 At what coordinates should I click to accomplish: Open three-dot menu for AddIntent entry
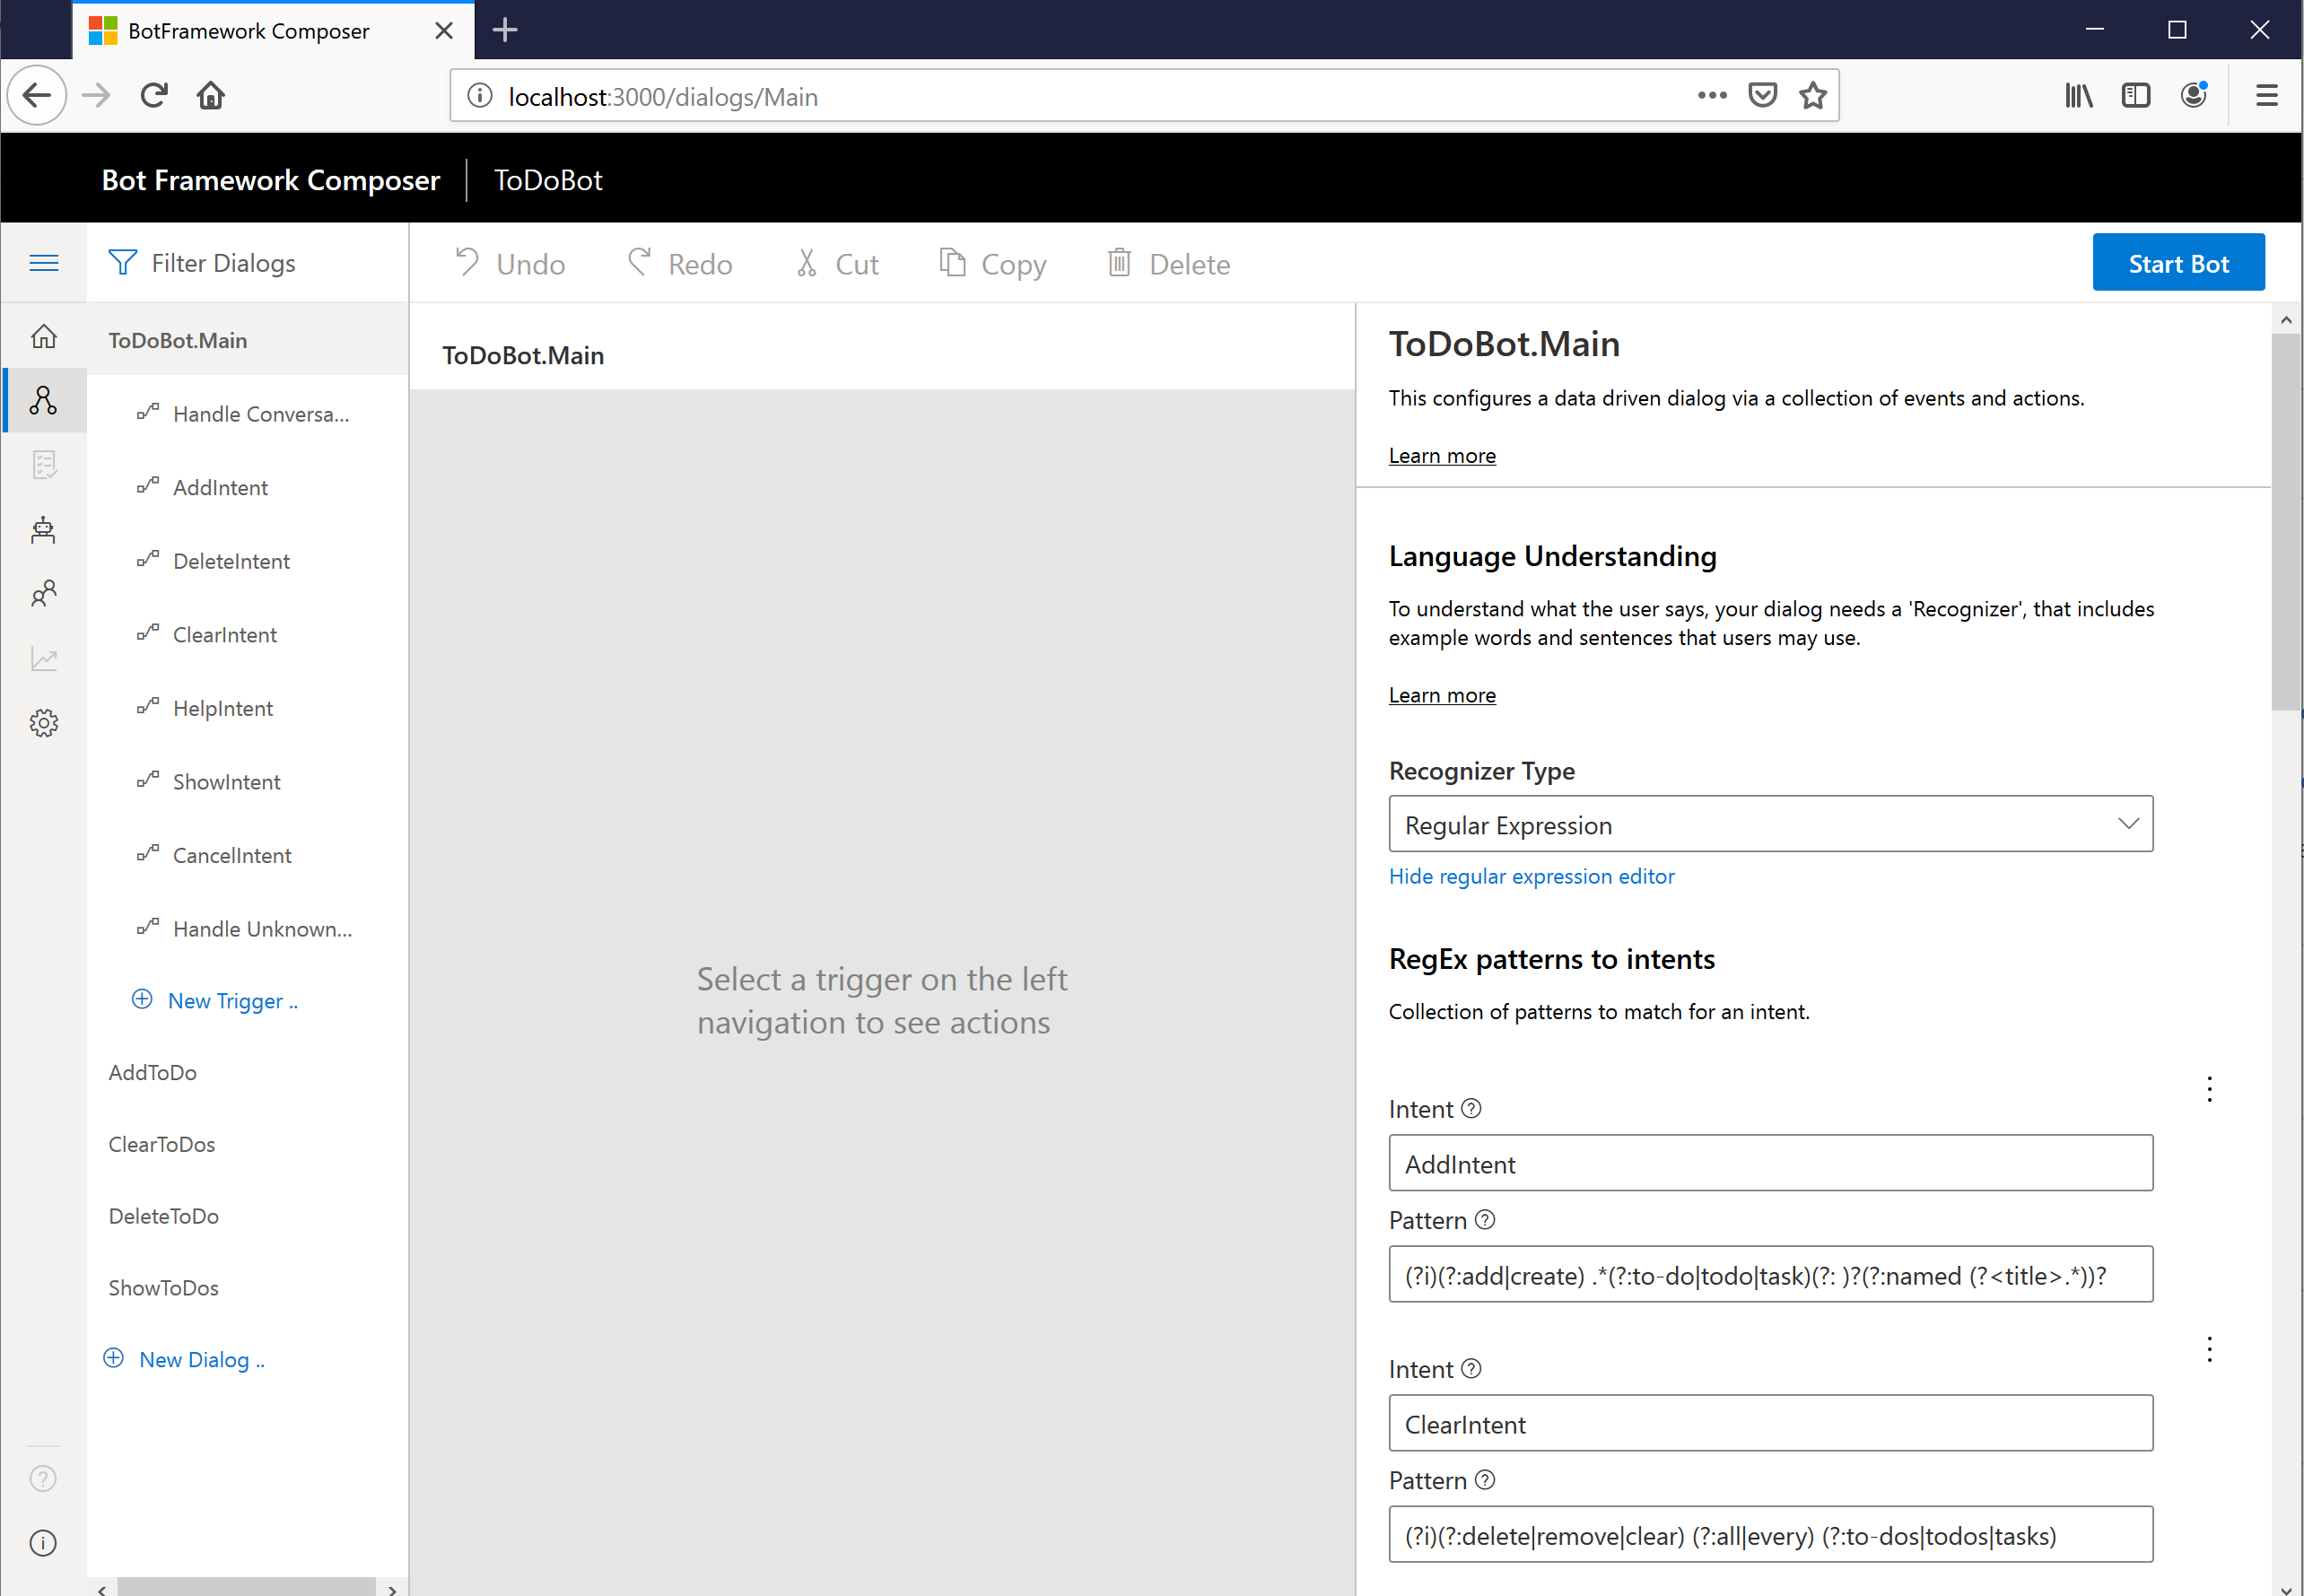[x=2209, y=1089]
